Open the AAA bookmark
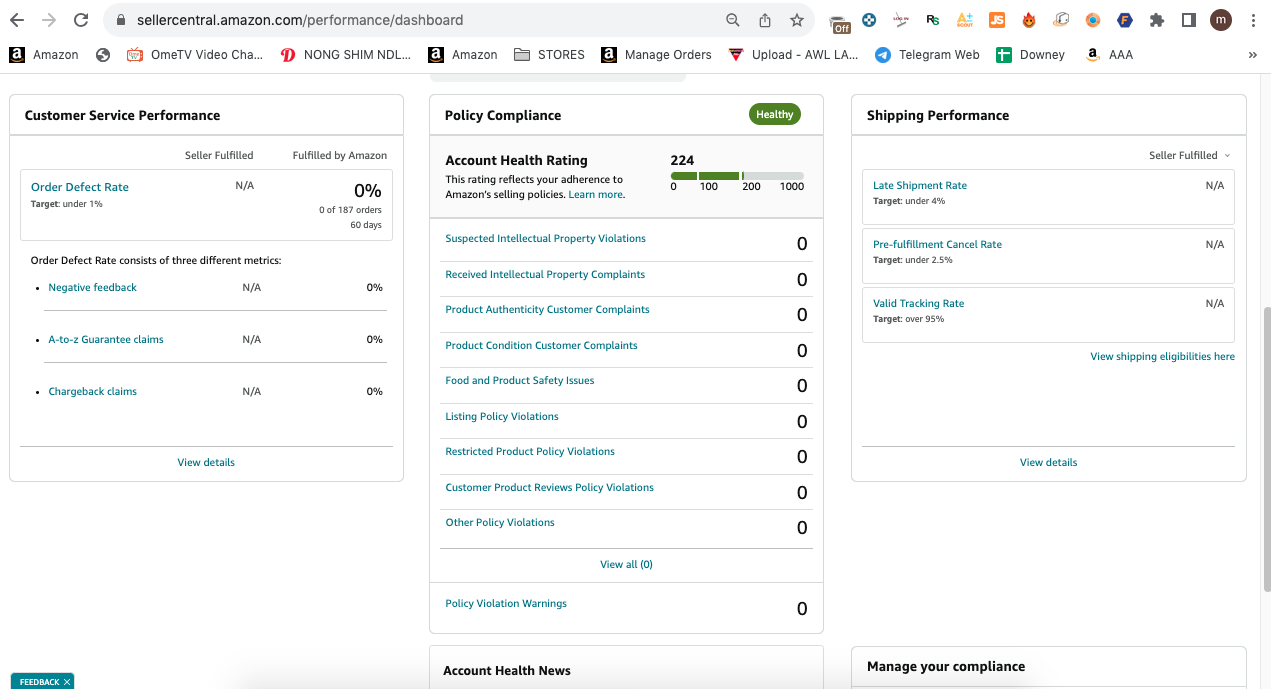 click(x=1109, y=55)
